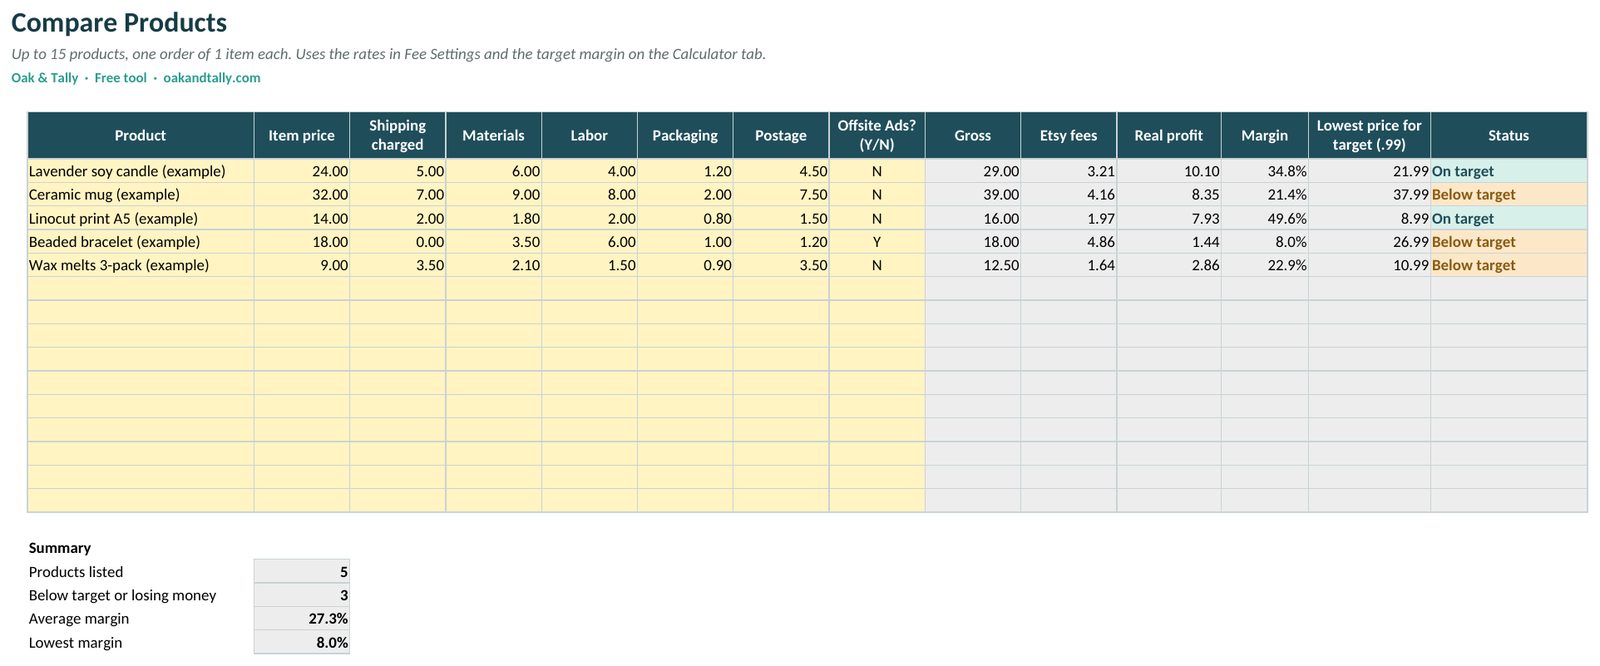This screenshot has height=666, width=1600.
Task: Select Ceramic mug gross 39.00
Action: click(973, 194)
